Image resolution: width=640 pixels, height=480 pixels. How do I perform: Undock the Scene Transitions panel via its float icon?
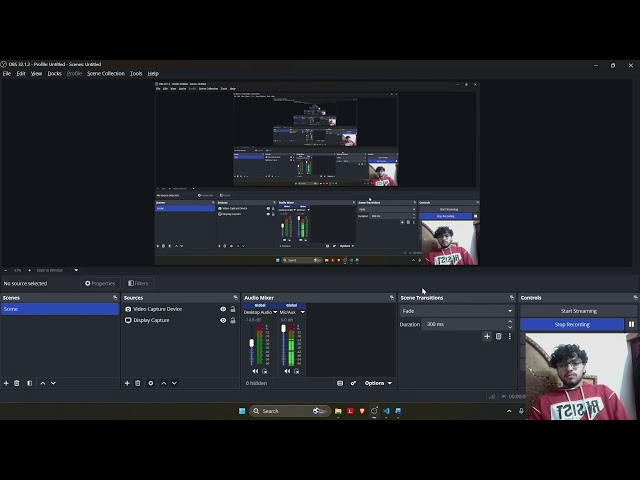(512, 298)
